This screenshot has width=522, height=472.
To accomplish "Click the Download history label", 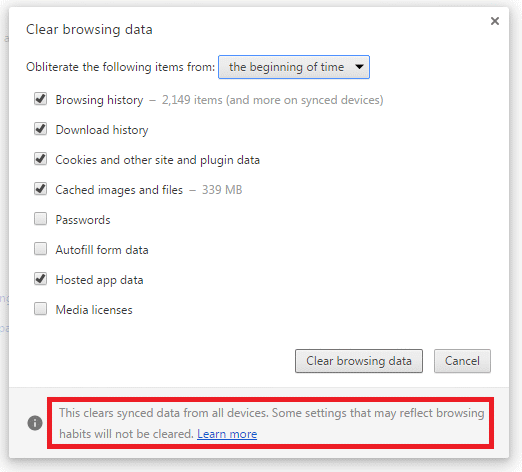I will [102, 130].
